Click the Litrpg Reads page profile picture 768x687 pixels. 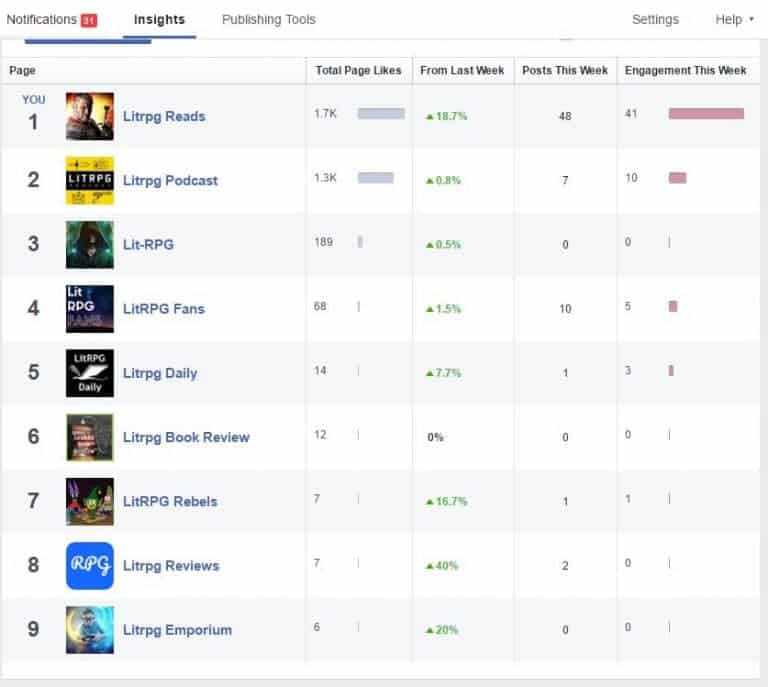pyautogui.click(x=89, y=116)
